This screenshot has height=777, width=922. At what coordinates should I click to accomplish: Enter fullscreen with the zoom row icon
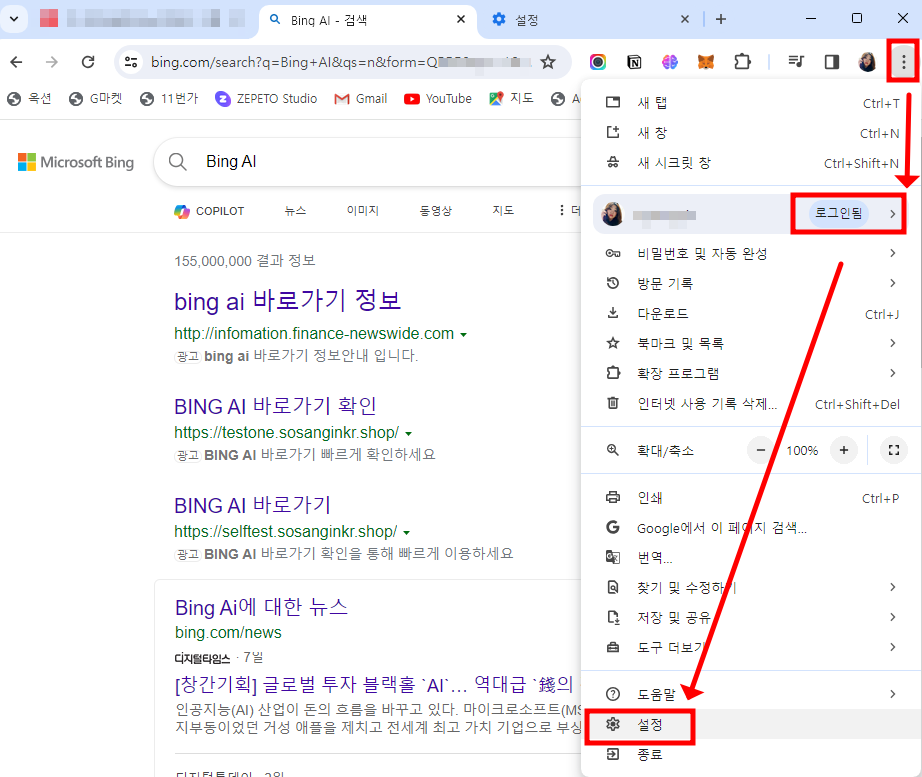click(894, 450)
